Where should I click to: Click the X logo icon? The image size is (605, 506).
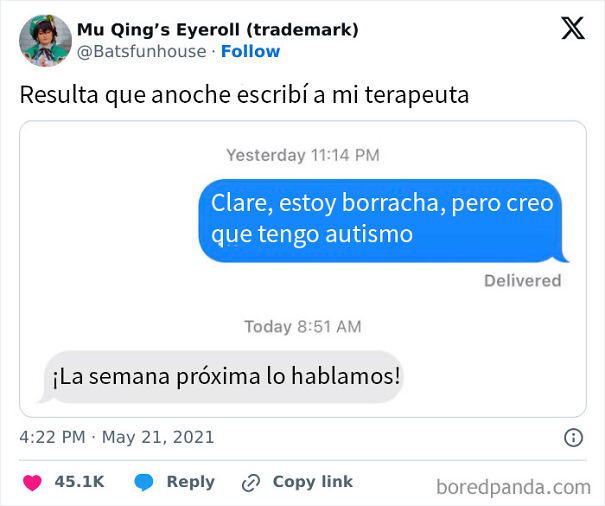point(573,28)
